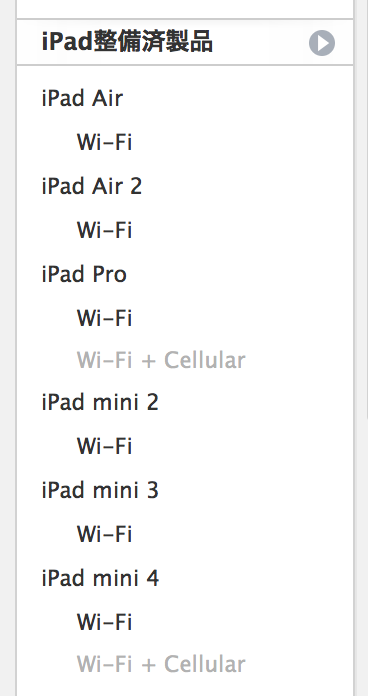Select the iPad Pro category

point(84,274)
